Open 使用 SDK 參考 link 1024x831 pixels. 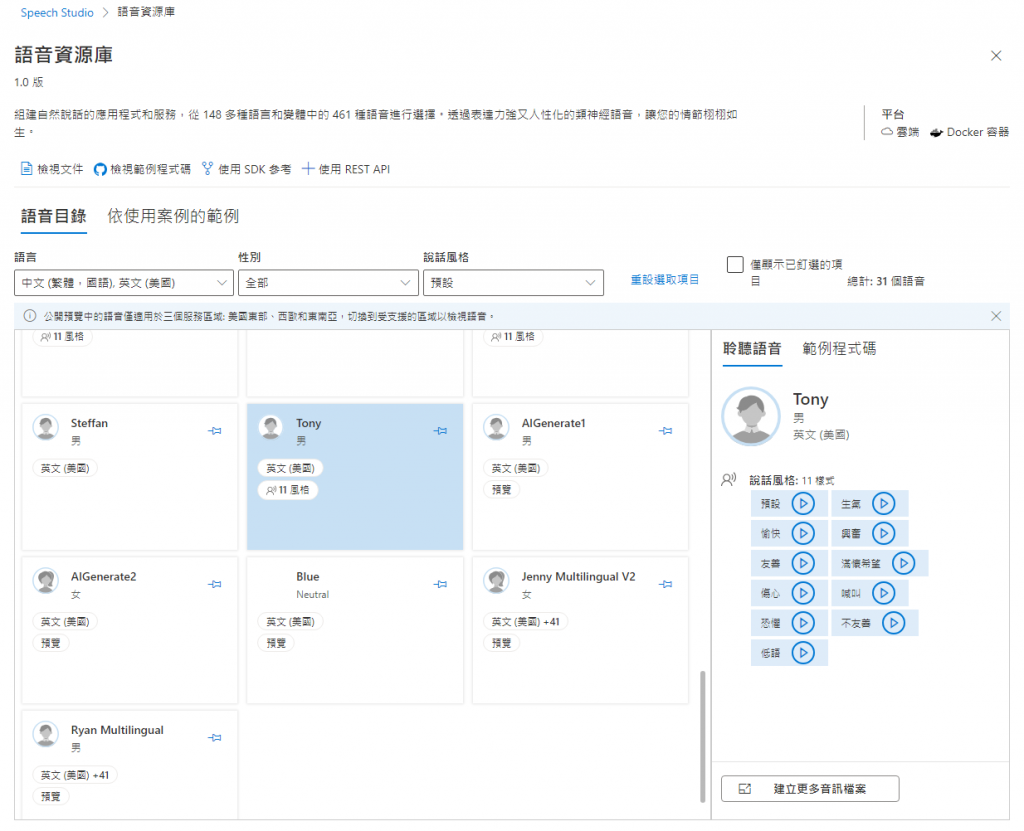(246, 169)
